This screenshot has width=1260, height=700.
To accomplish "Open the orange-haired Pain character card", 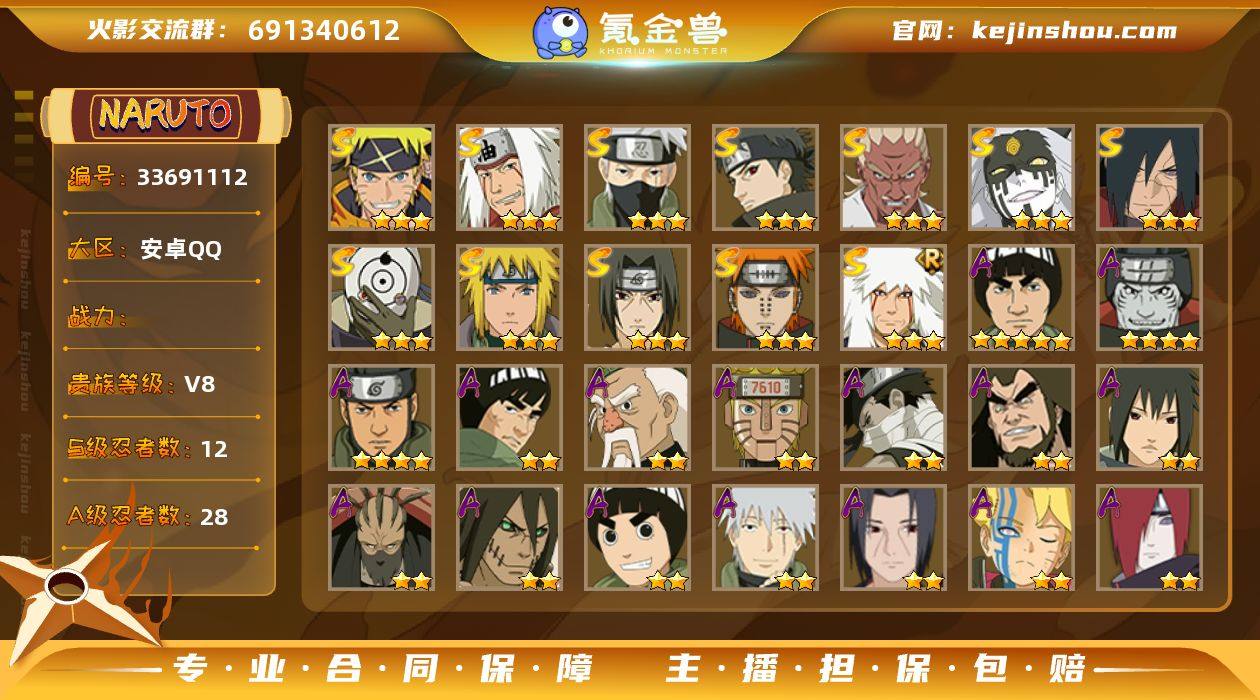I will pyautogui.click(x=765, y=298).
